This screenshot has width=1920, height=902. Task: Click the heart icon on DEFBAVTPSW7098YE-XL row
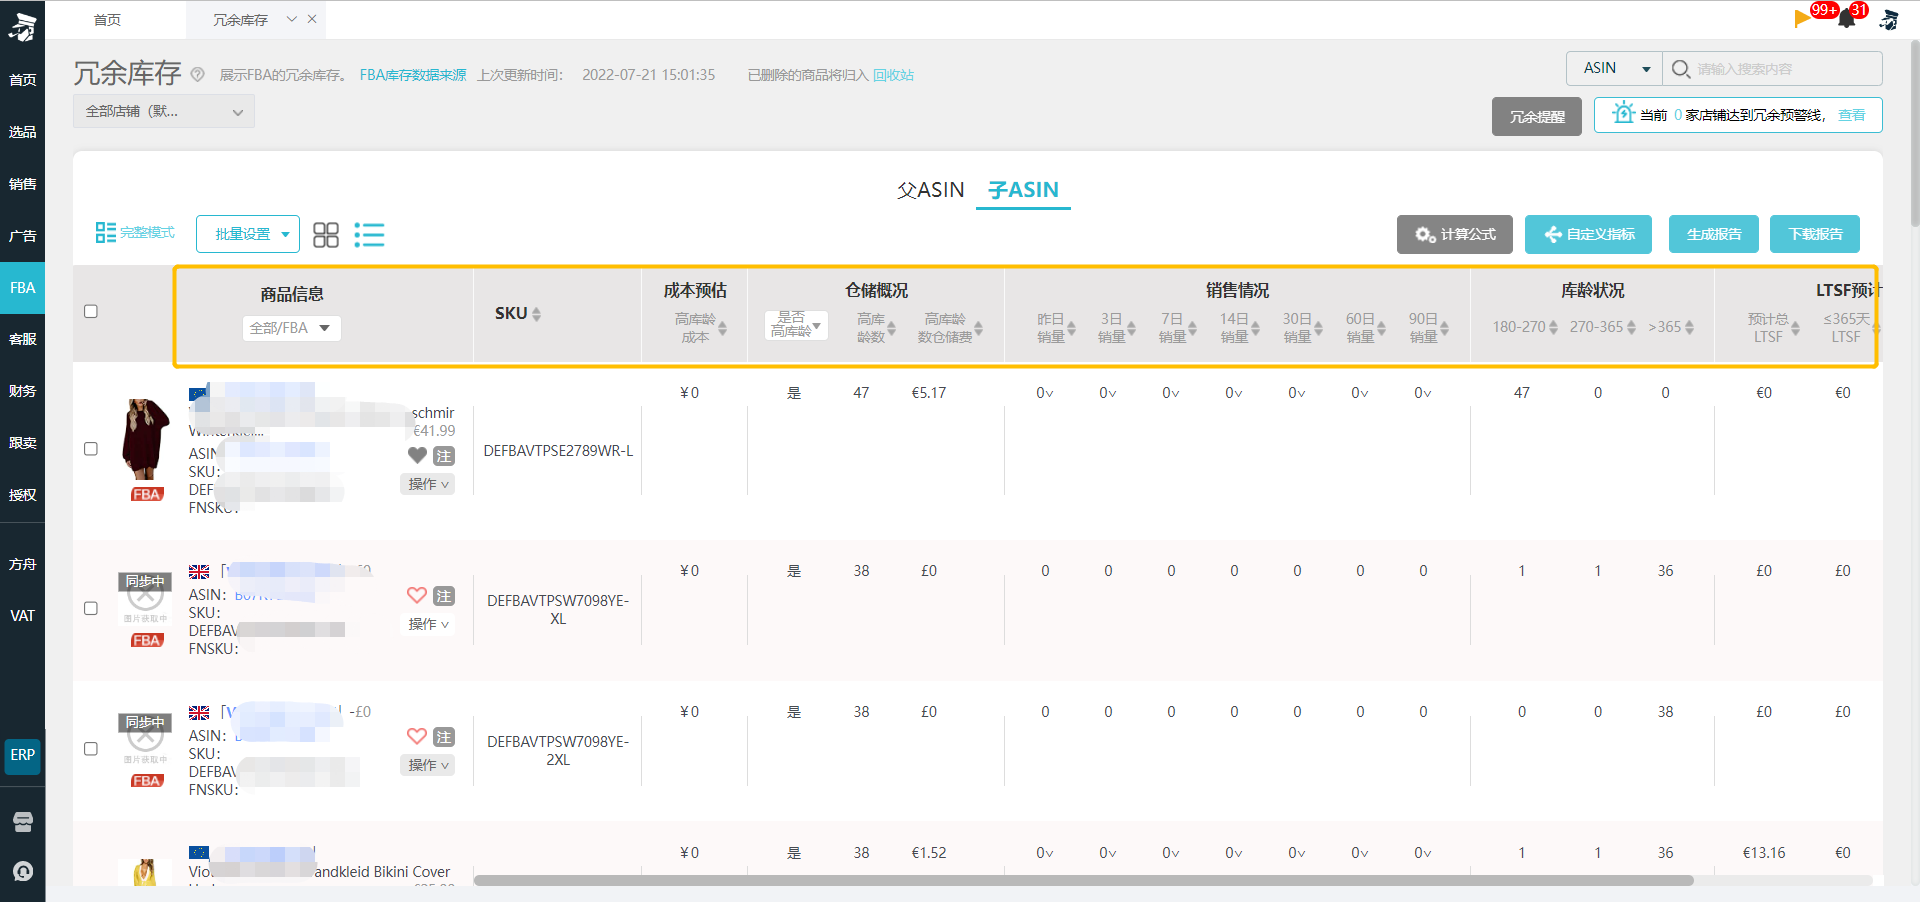tap(418, 595)
